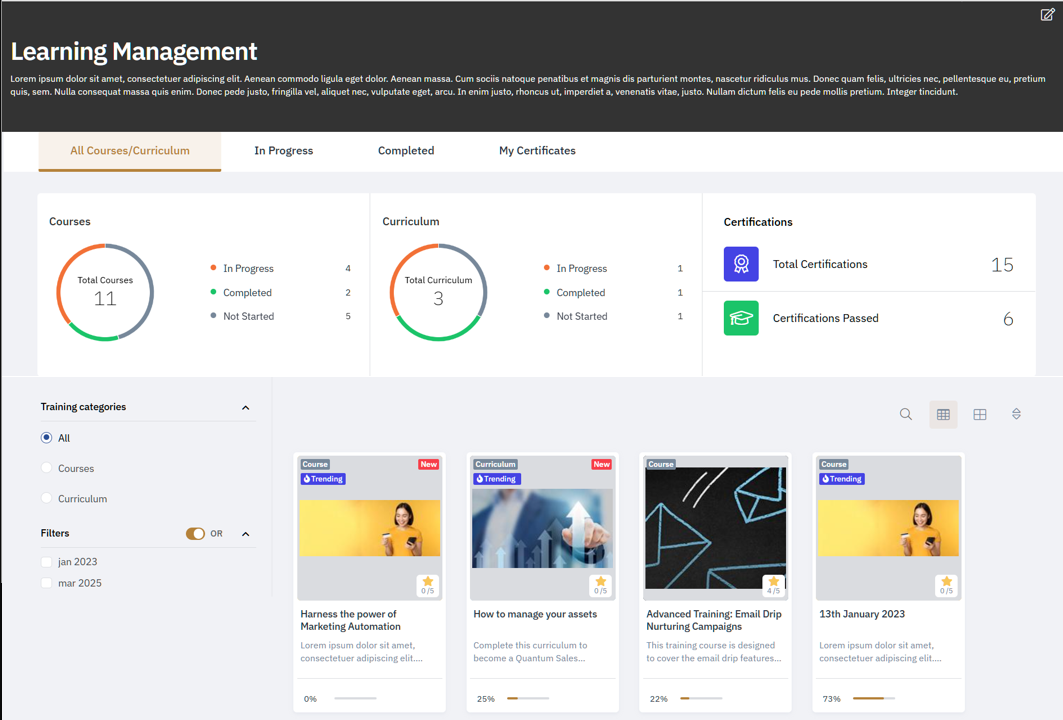The width and height of the screenshot is (1063, 720).
Task: Switch to the In Progress tab
Action: pyautogui.click(x=283, y=151)
